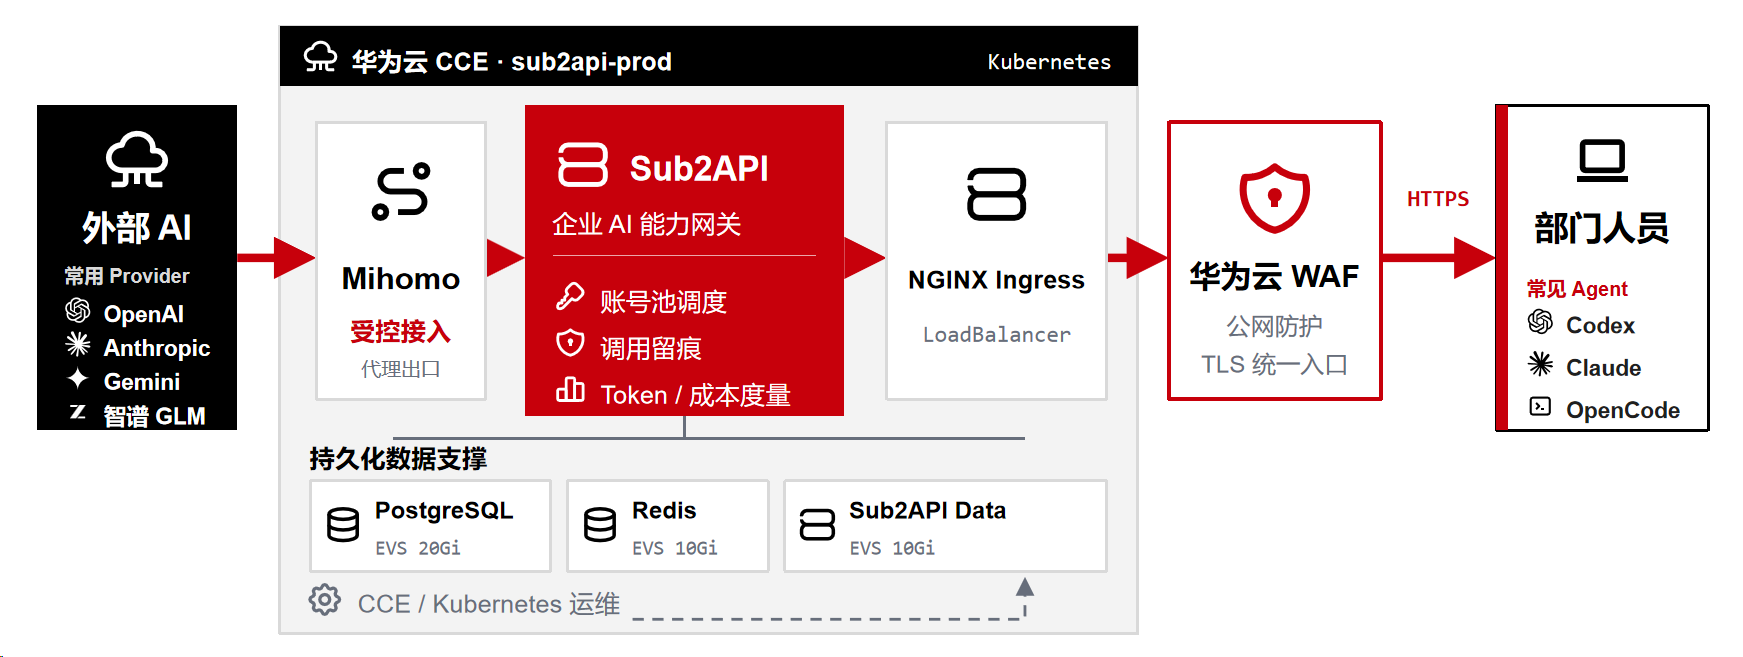The height and width of the screenshot is (657, 1743).
Task: Click the 代理出口 caption
Action: [401, 369]
